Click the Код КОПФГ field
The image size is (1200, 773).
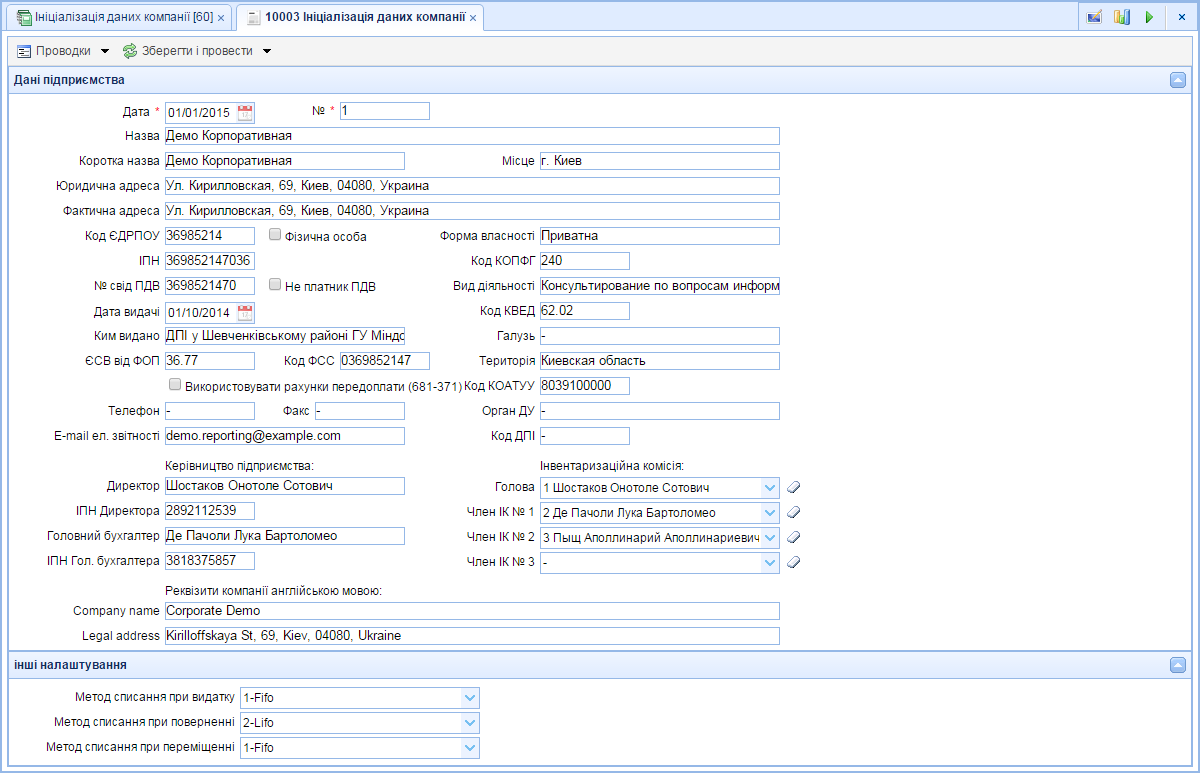[x=585, y=261]
